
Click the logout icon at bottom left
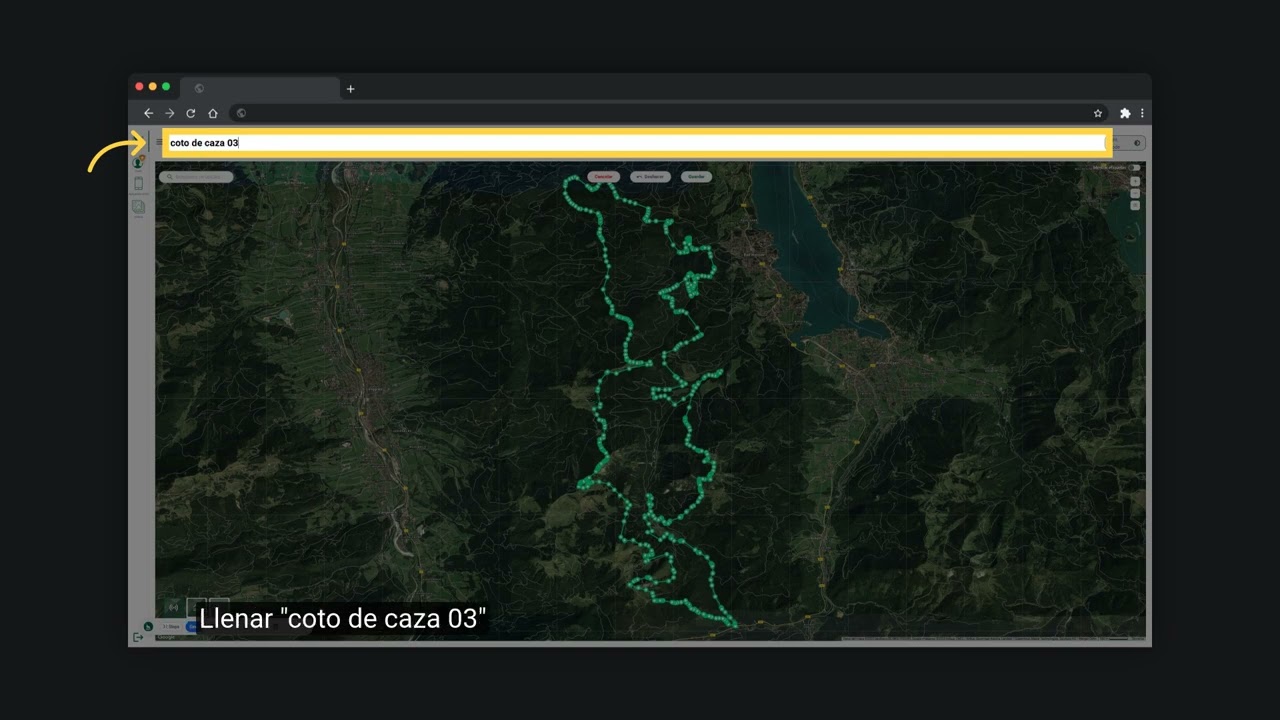(x=138, y=637)
